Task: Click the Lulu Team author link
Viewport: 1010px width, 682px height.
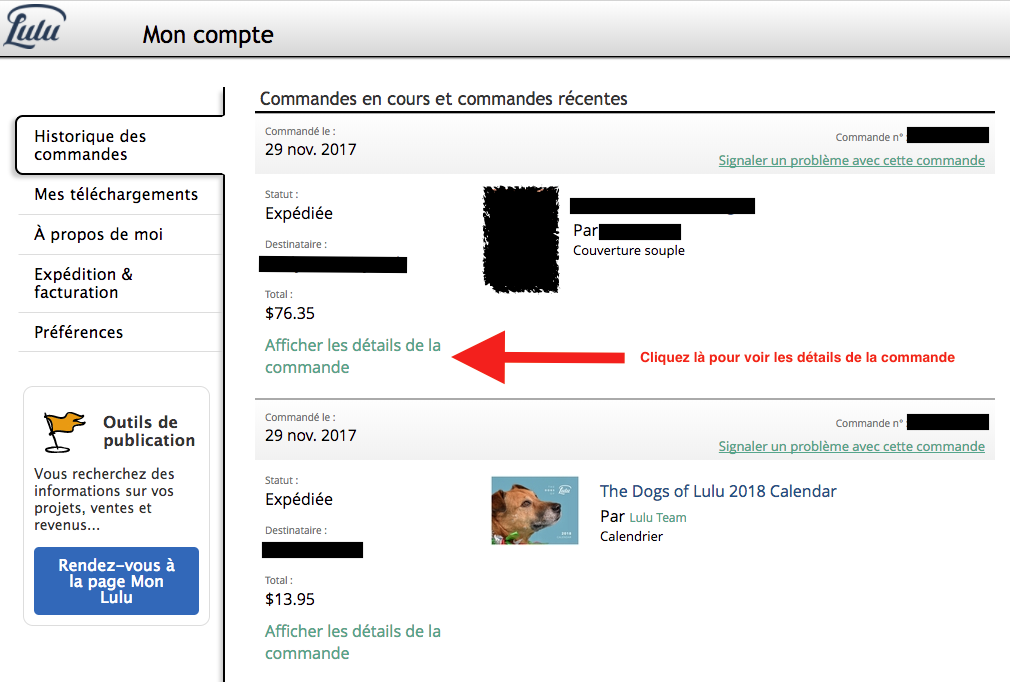Action: point(658,518)
